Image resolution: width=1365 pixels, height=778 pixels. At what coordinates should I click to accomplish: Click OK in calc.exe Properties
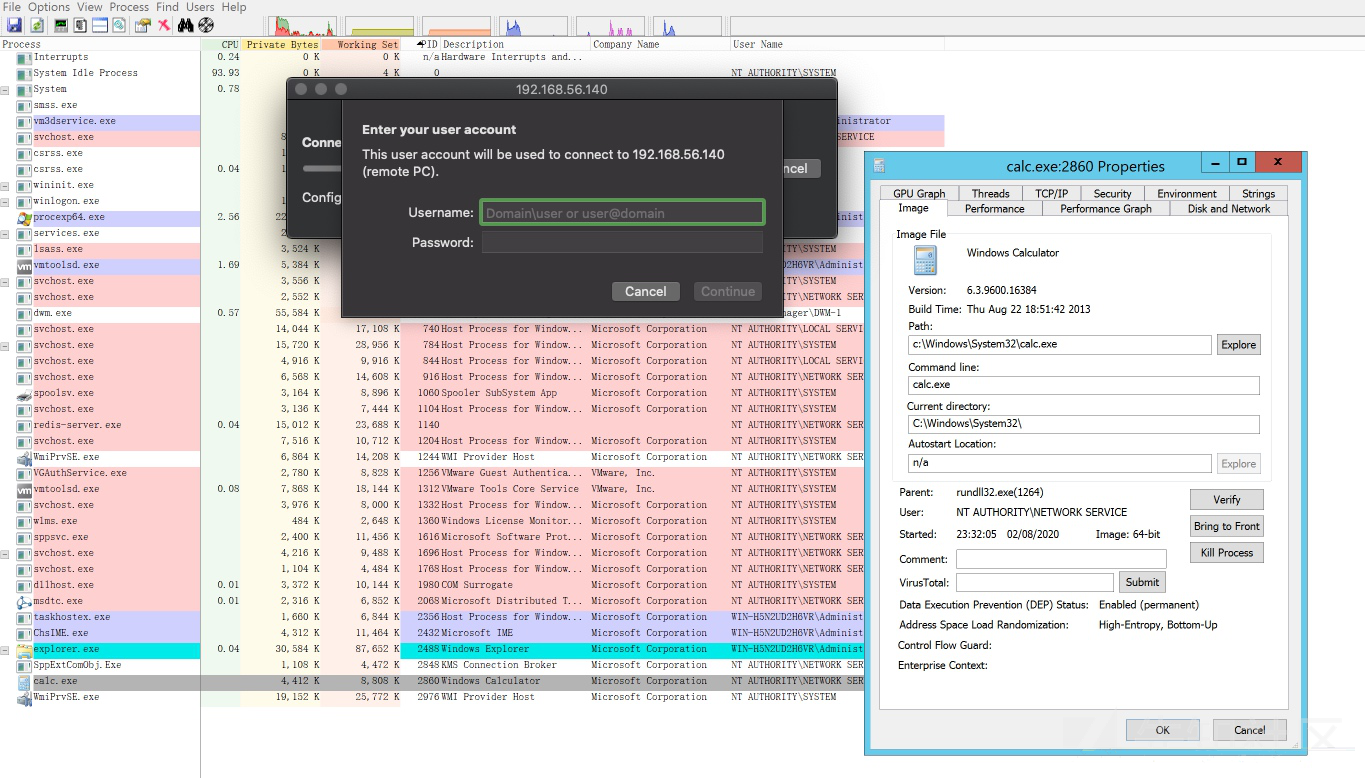pos(1163,730)
